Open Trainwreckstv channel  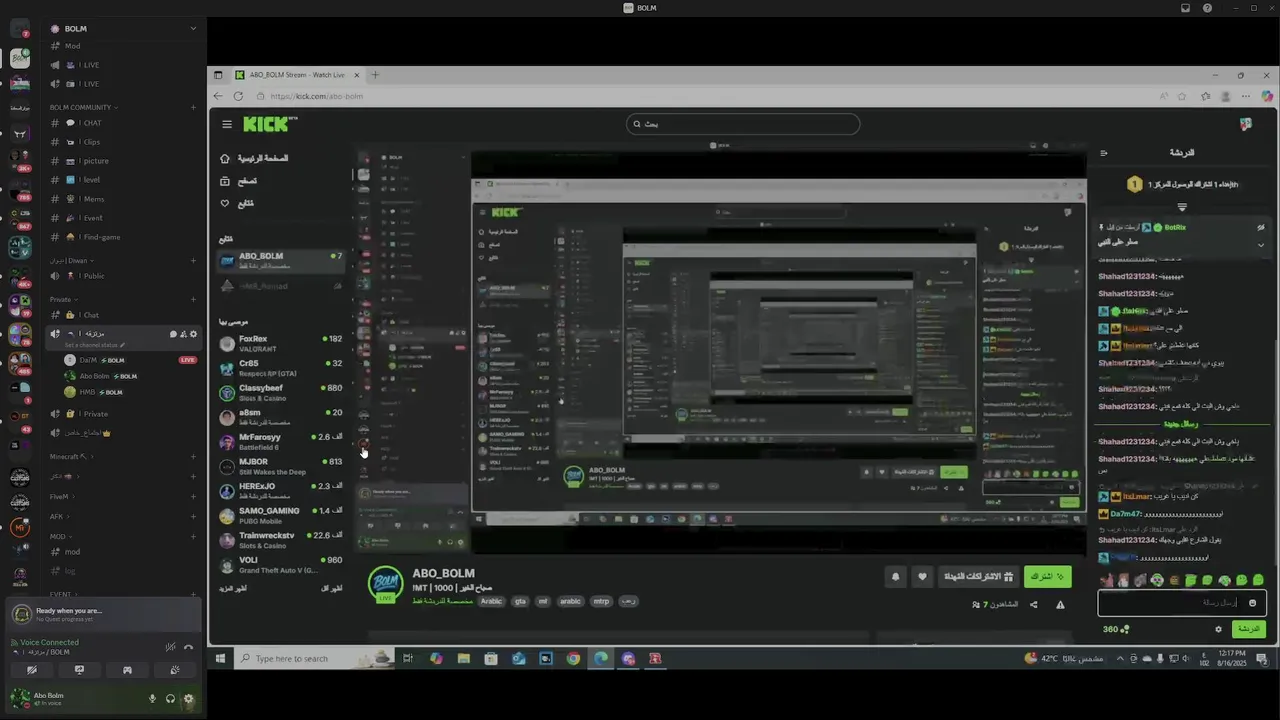(x=281, y=539)
